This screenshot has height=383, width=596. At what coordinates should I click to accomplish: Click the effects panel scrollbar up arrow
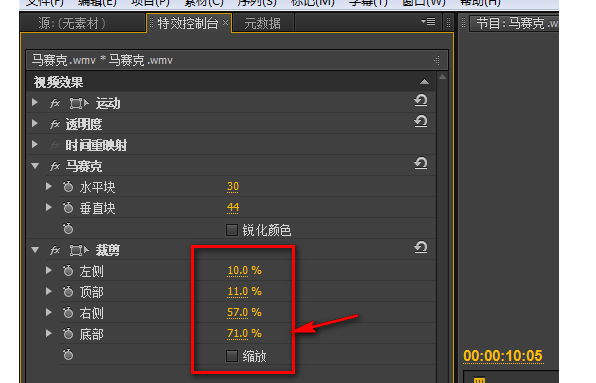click(x=442, y=77)
